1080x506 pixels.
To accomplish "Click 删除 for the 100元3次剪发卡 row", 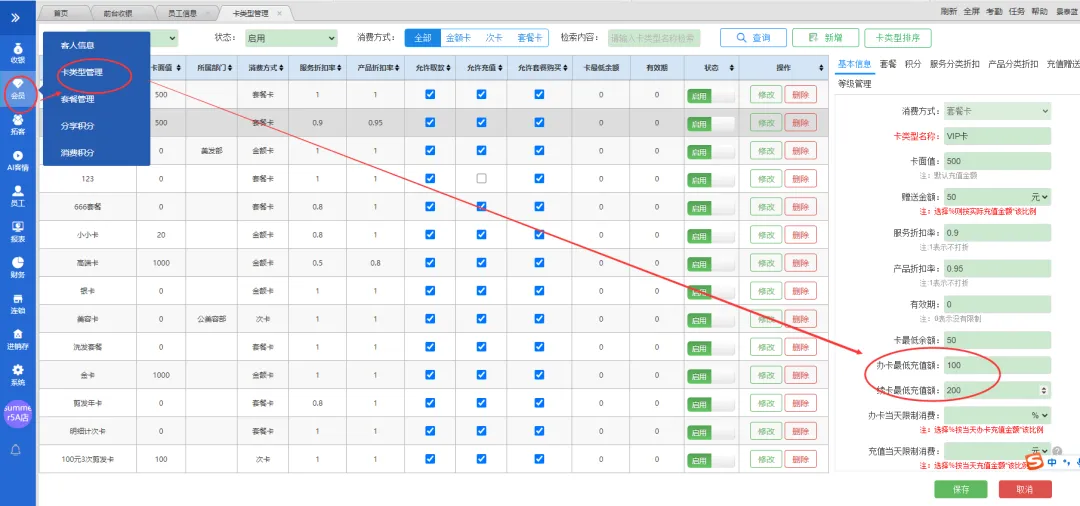I will pyautogui.click(x=800, y=459).
